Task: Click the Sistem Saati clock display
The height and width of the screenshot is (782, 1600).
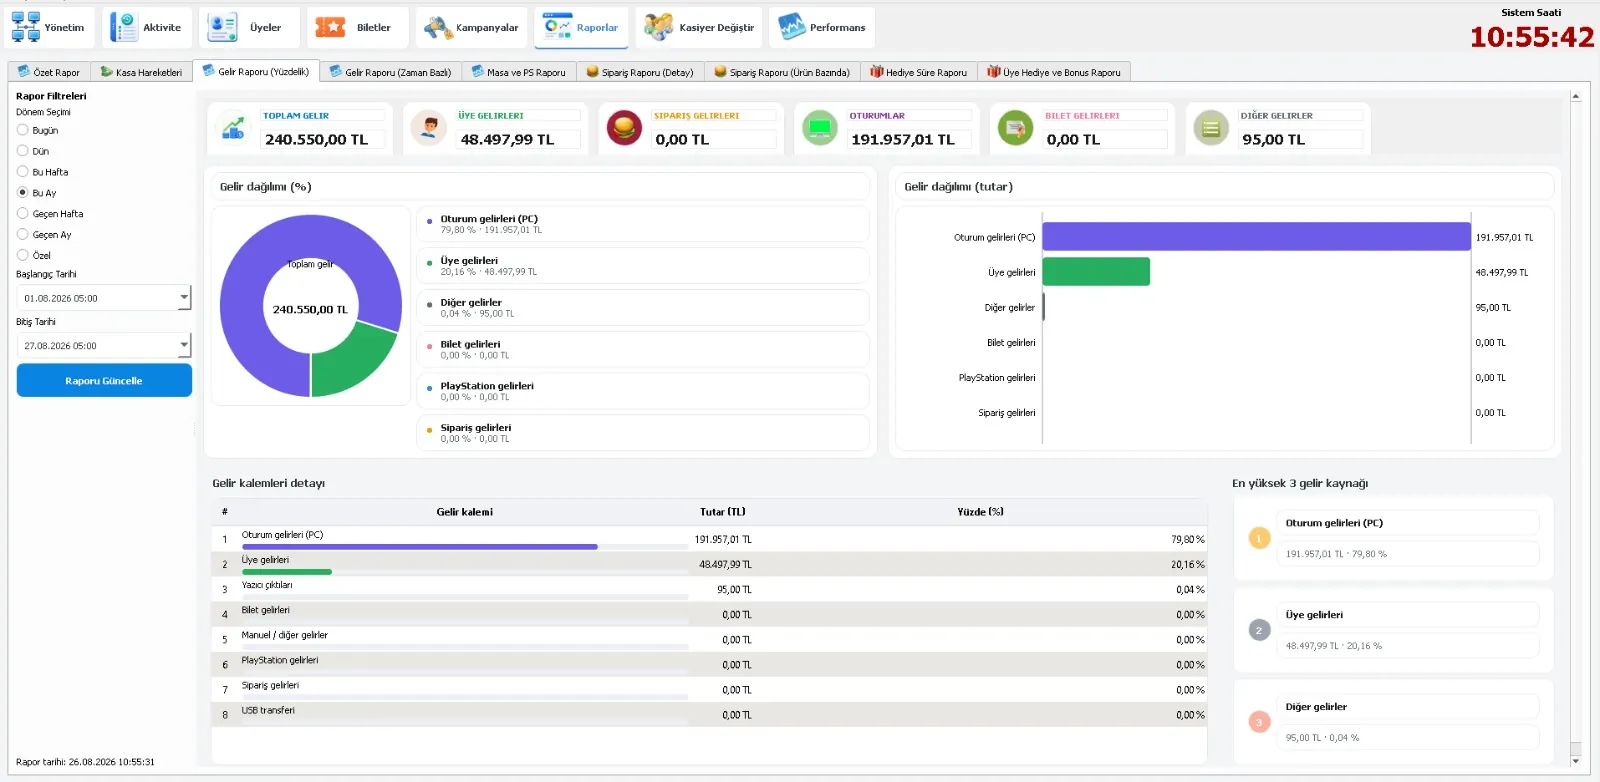Action: pyautogui.click(x=1531, y=37)
